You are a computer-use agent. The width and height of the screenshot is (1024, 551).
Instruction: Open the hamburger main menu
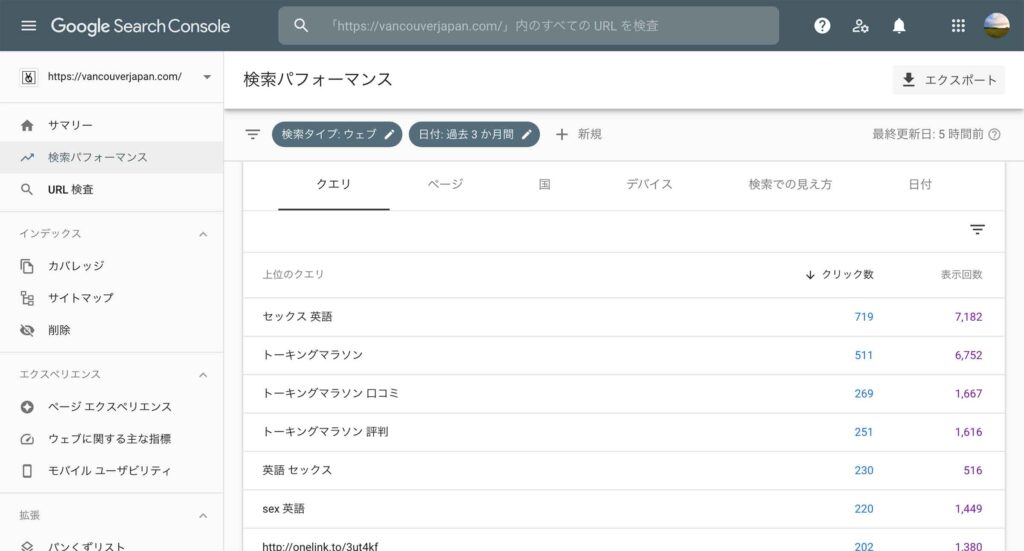(28, 26)
